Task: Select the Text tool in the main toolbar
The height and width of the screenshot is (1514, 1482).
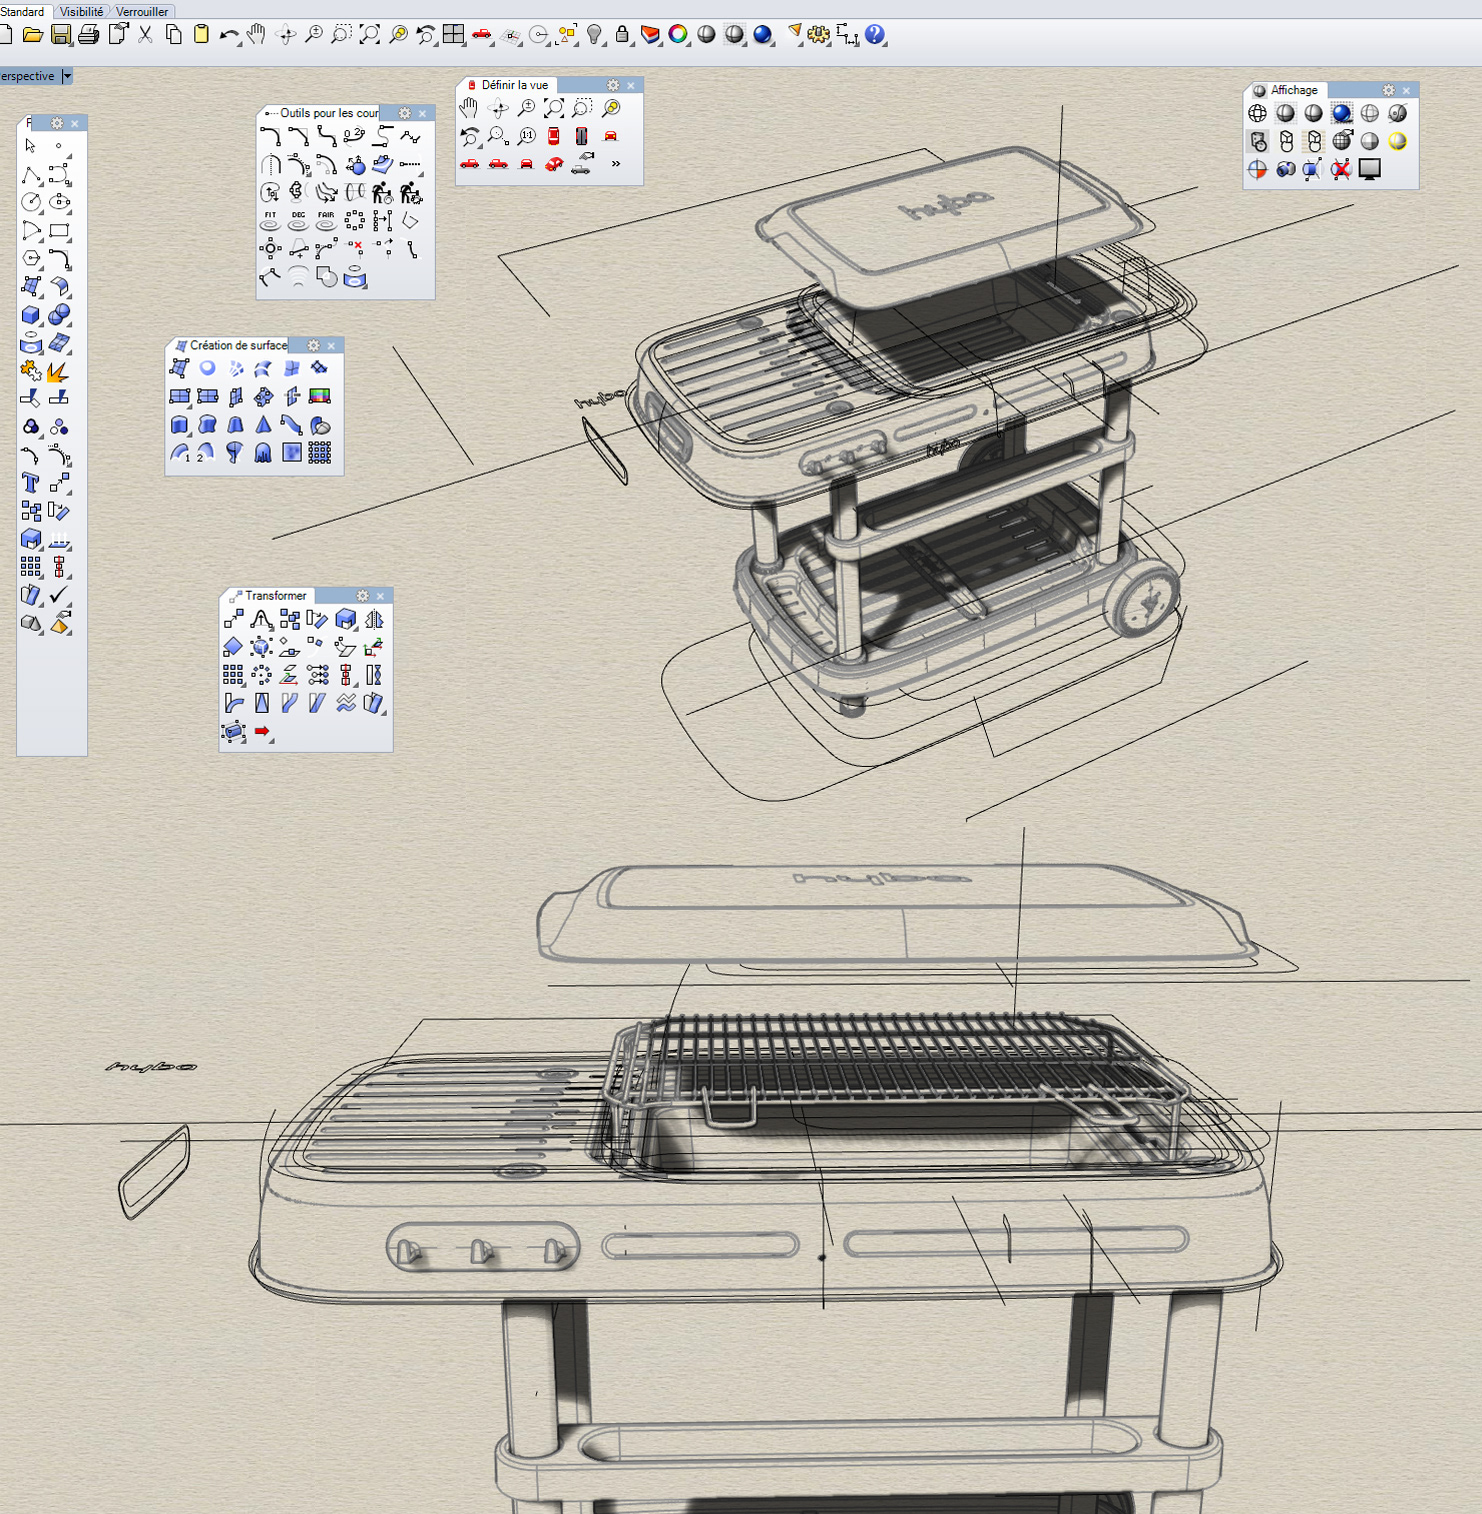Action: [x=31, y=484]
